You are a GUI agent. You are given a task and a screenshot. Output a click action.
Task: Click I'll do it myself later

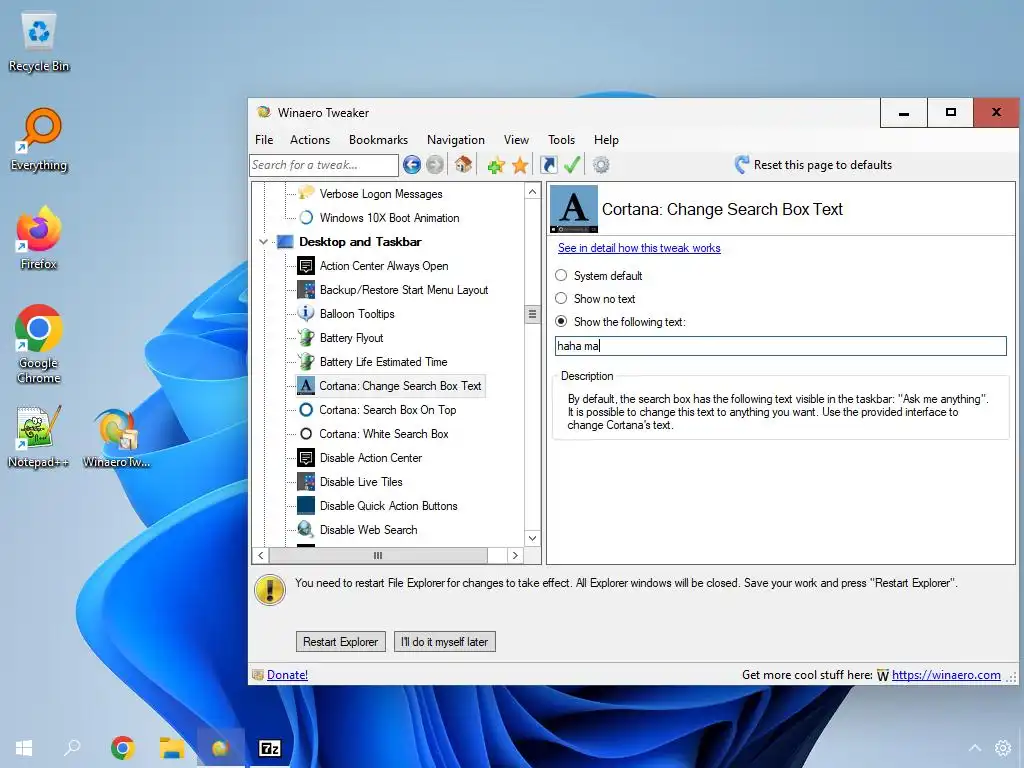tap(445, 642)
